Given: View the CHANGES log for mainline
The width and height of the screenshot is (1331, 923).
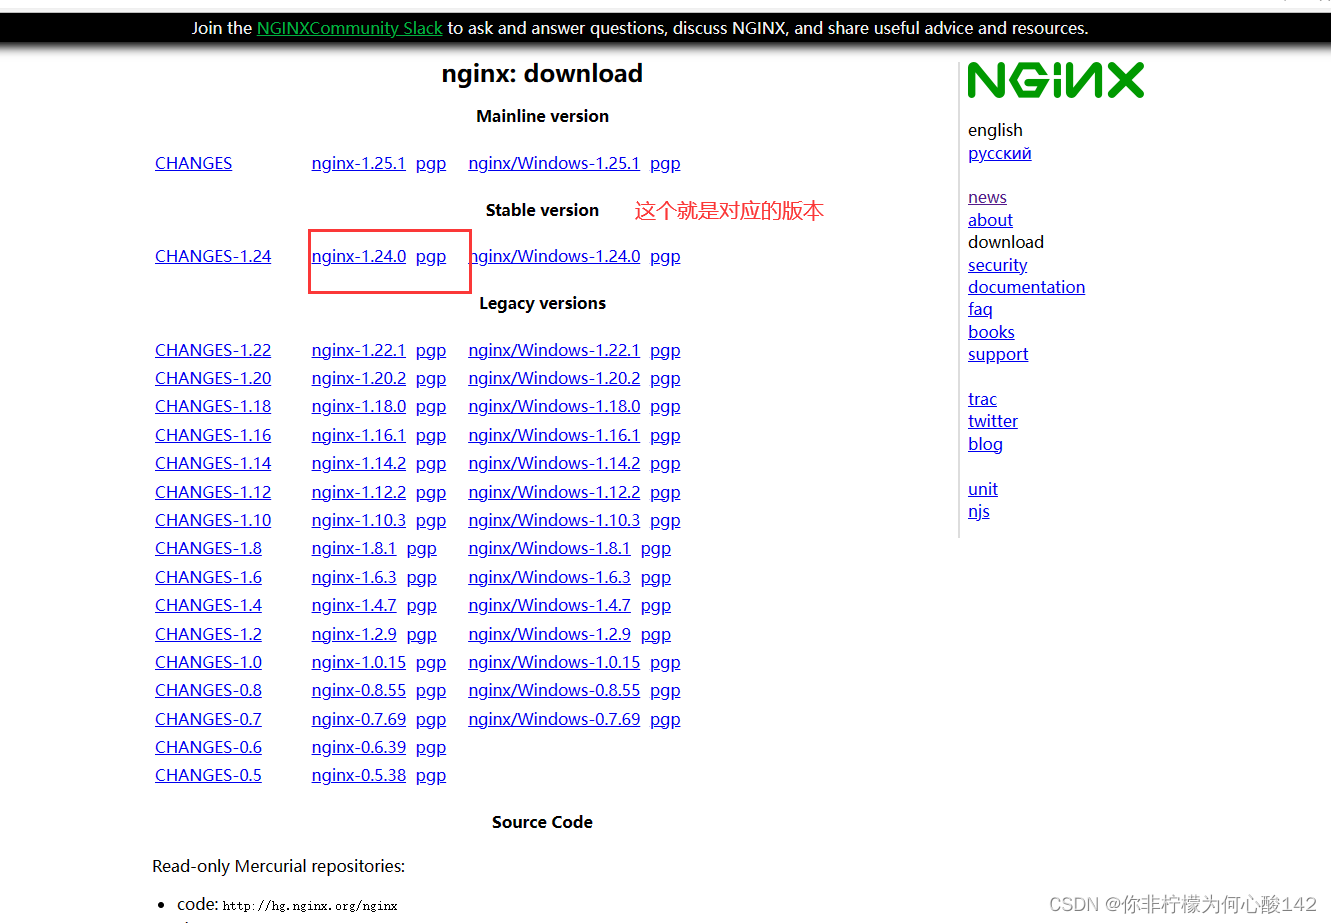Looking at the screenshot, I should (x=193, y=163).
